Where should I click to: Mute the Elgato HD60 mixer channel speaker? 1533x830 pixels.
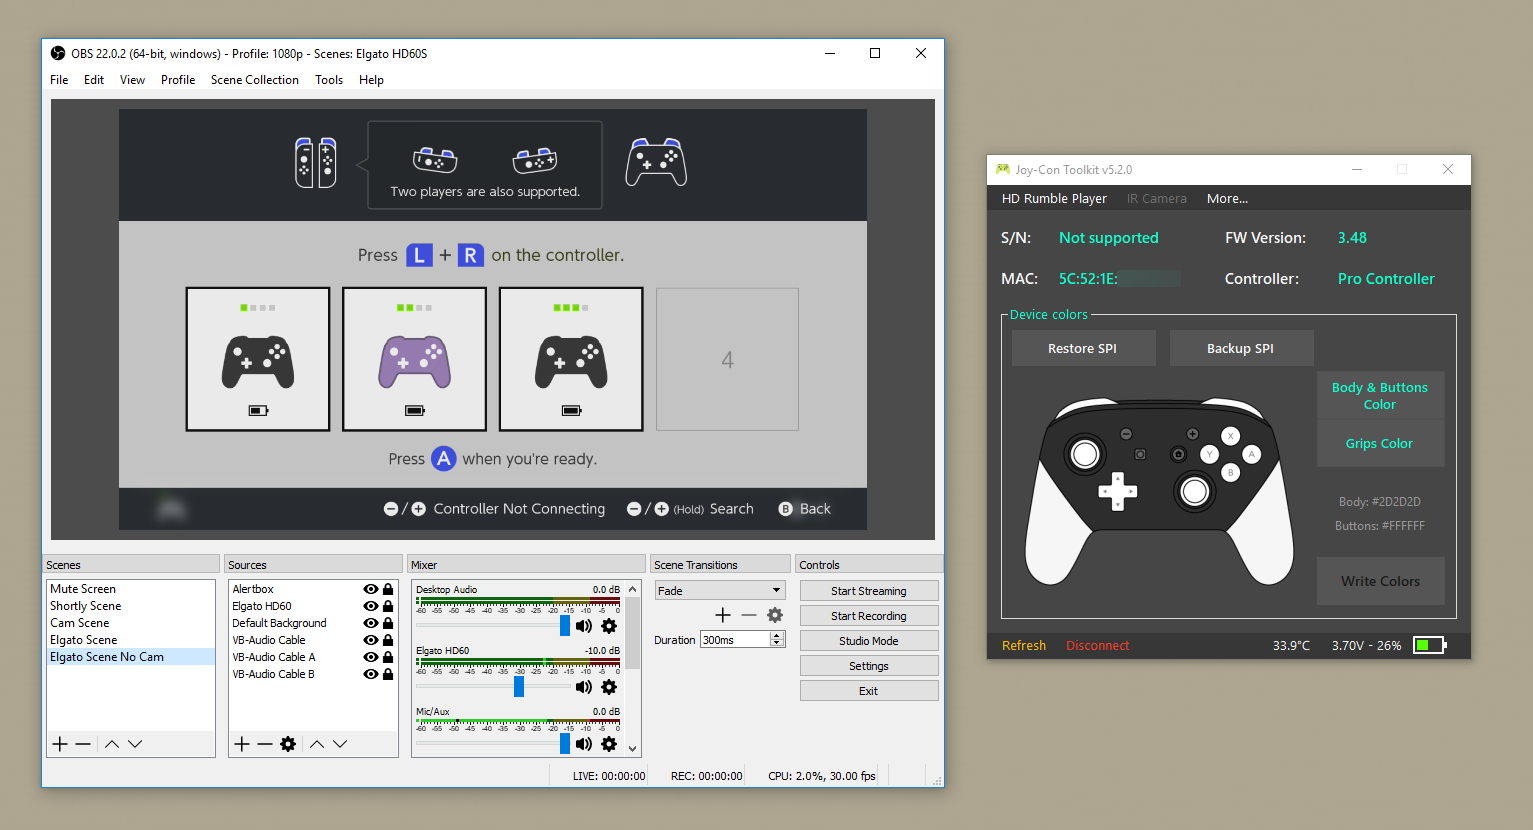coord(584,687)
